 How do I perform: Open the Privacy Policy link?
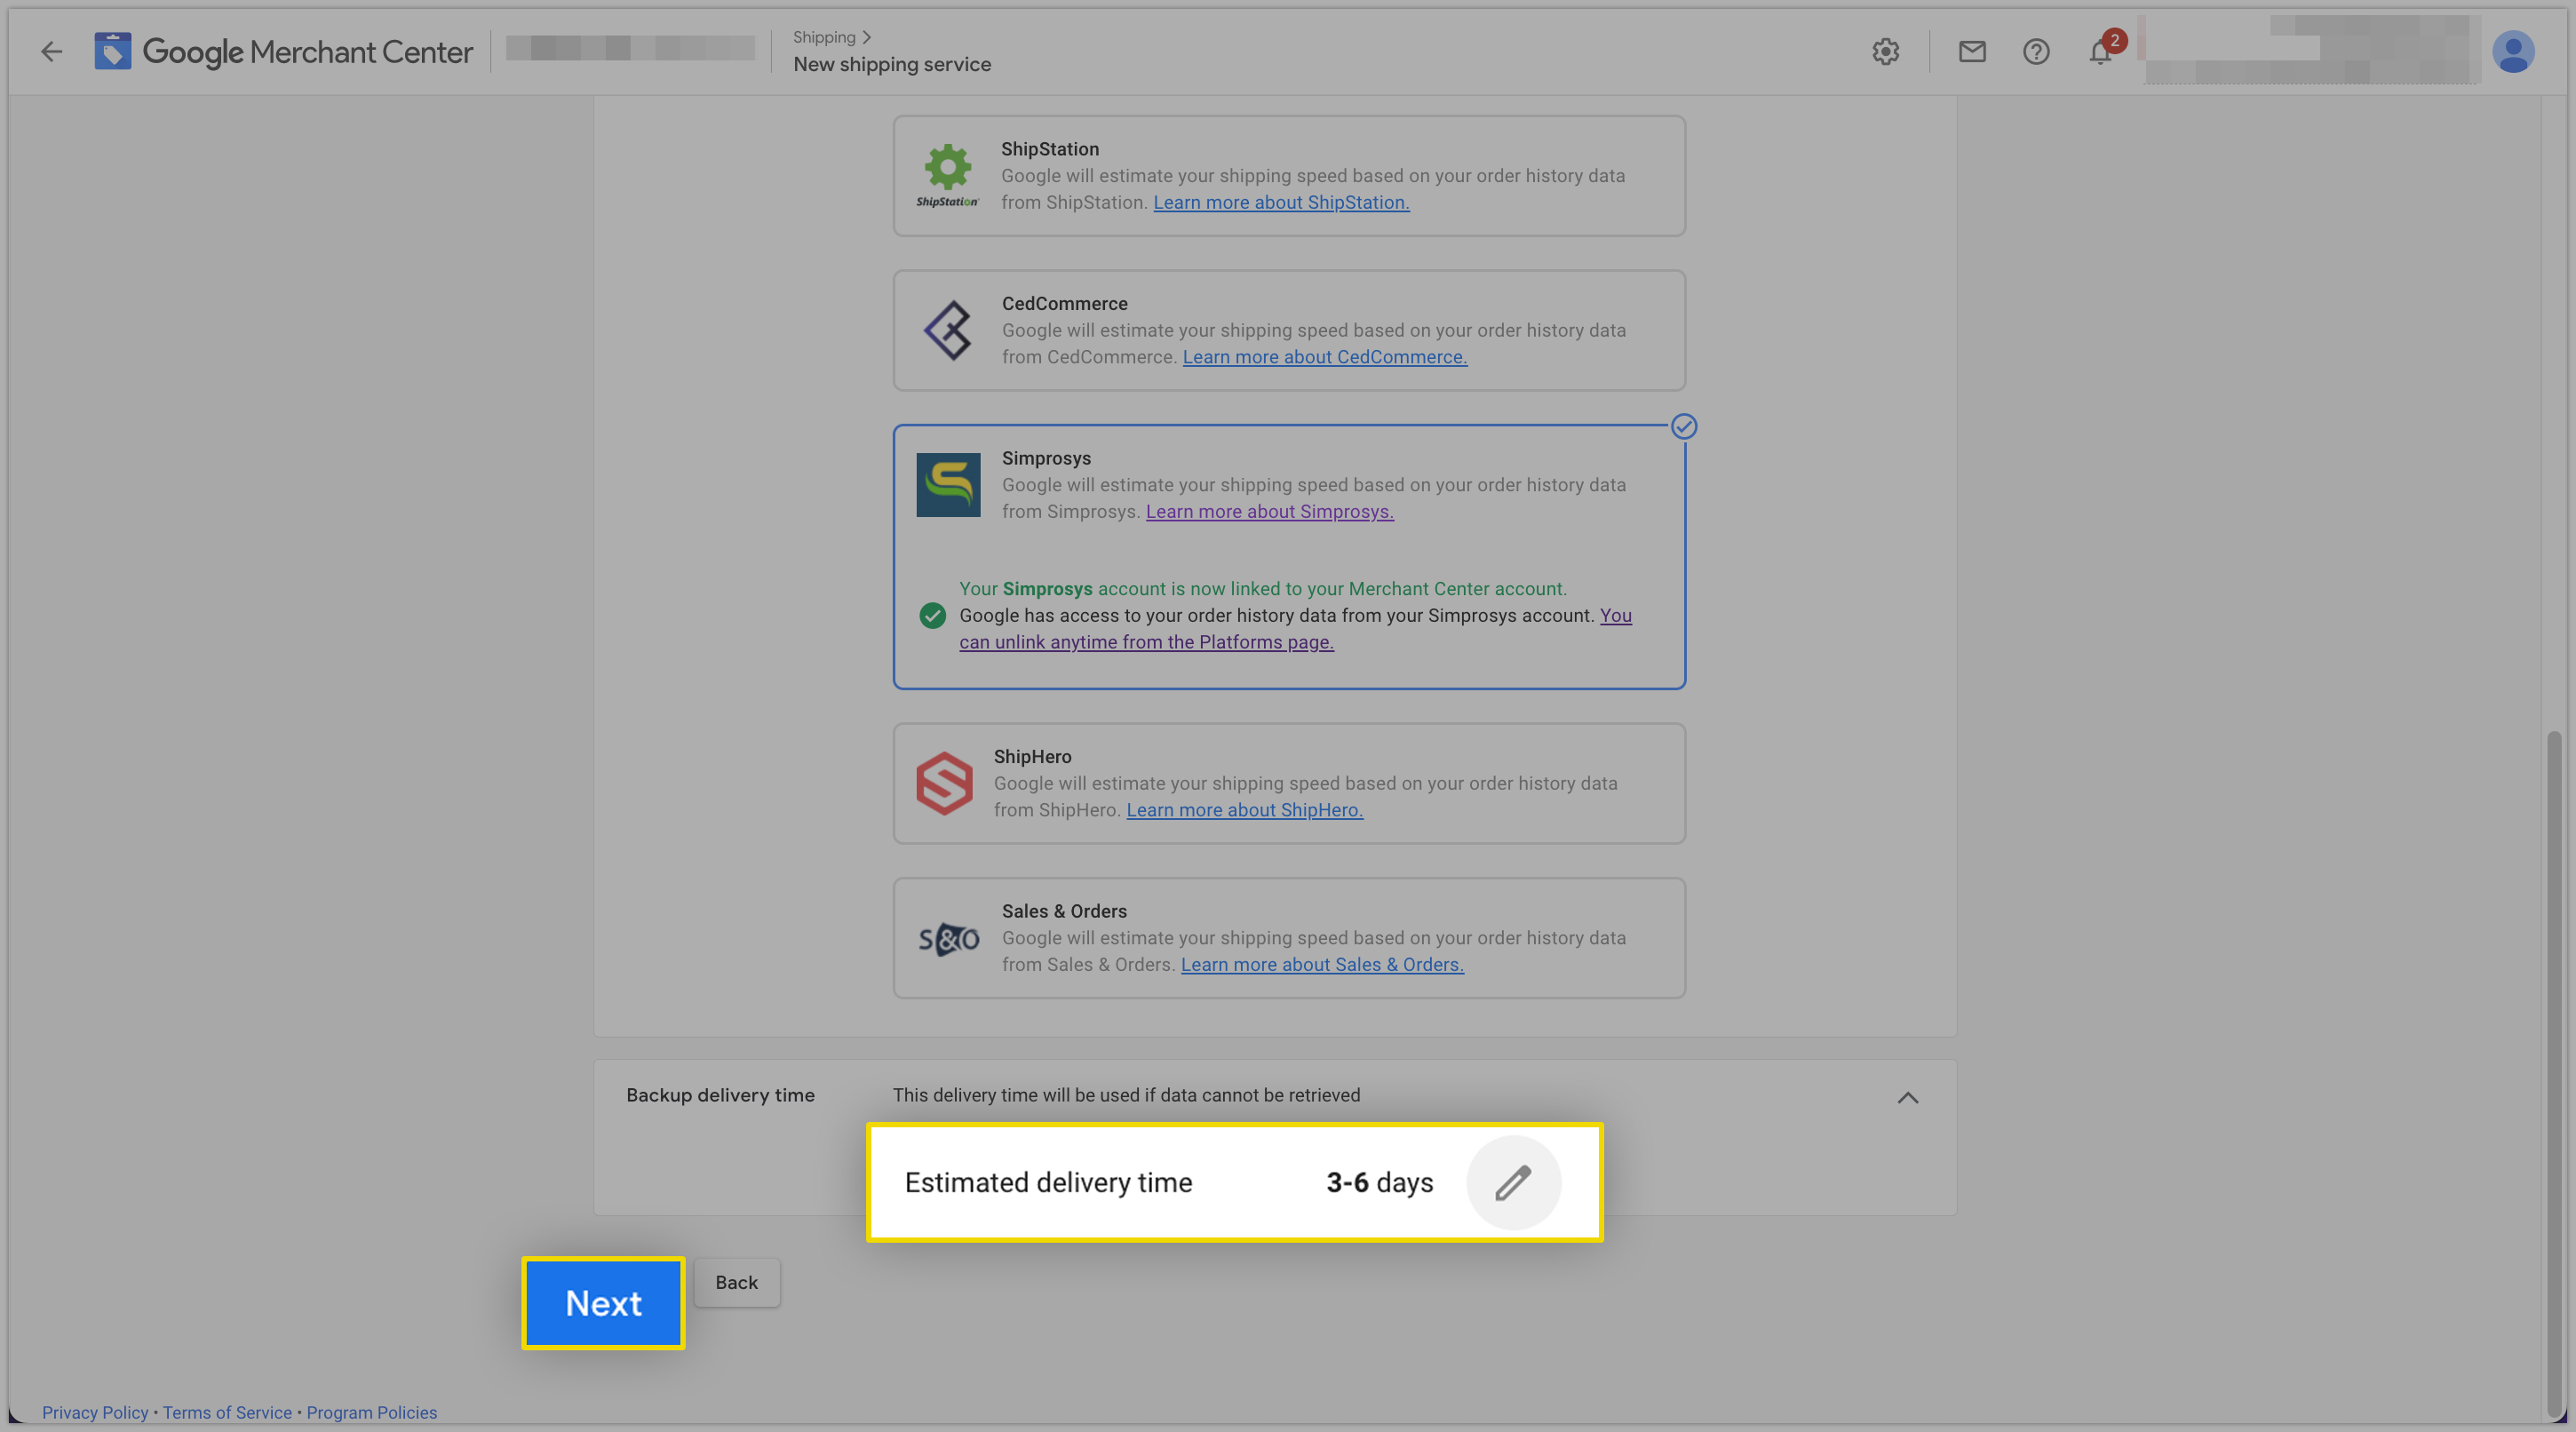click(x=95, y=1412)
